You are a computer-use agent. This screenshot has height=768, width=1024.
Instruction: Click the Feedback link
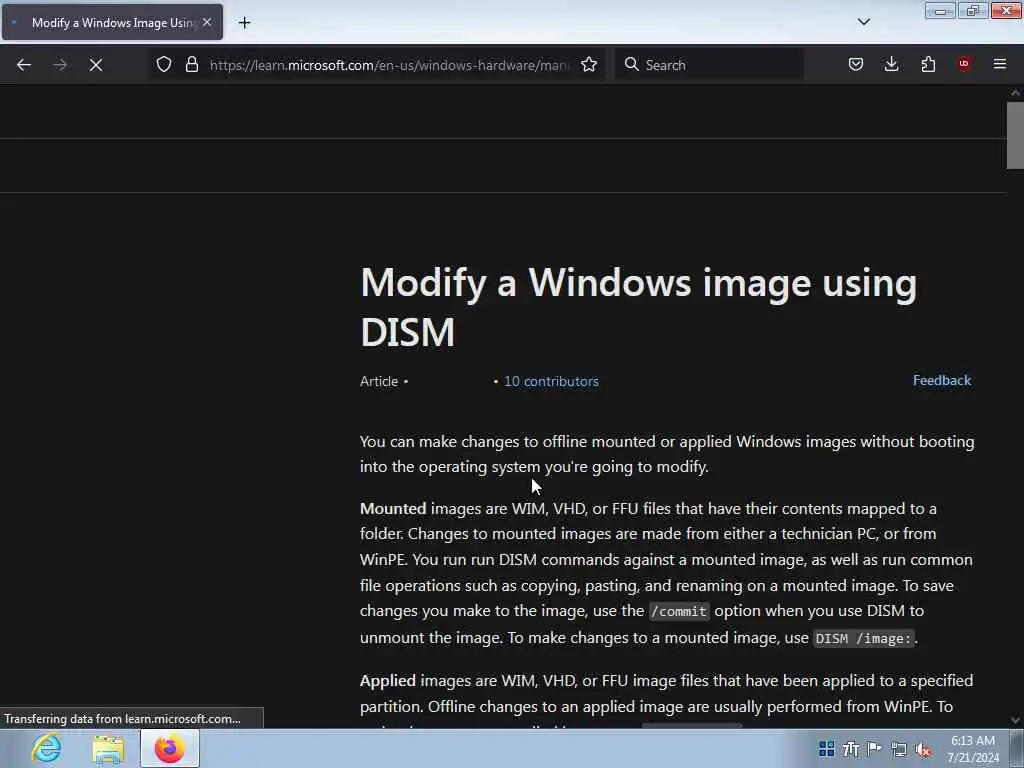tap(942, 380)
